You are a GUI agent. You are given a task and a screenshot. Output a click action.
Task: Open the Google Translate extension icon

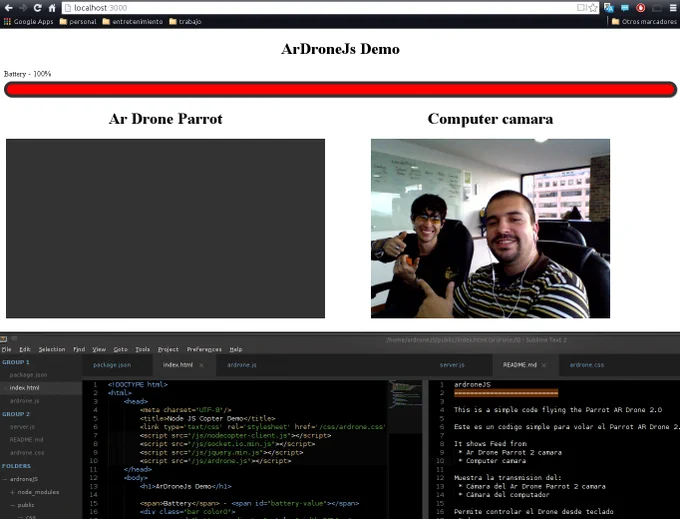click(x=609, y=8)
